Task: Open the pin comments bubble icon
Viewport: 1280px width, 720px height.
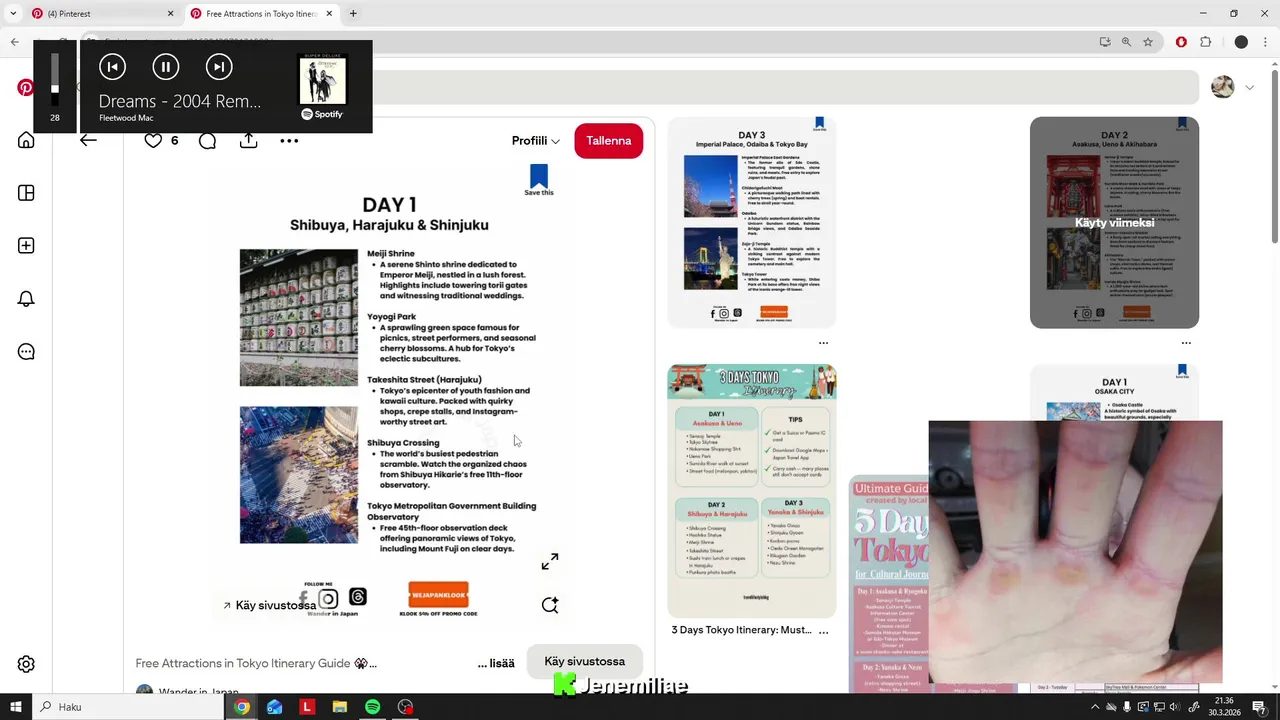Action: 207,141
